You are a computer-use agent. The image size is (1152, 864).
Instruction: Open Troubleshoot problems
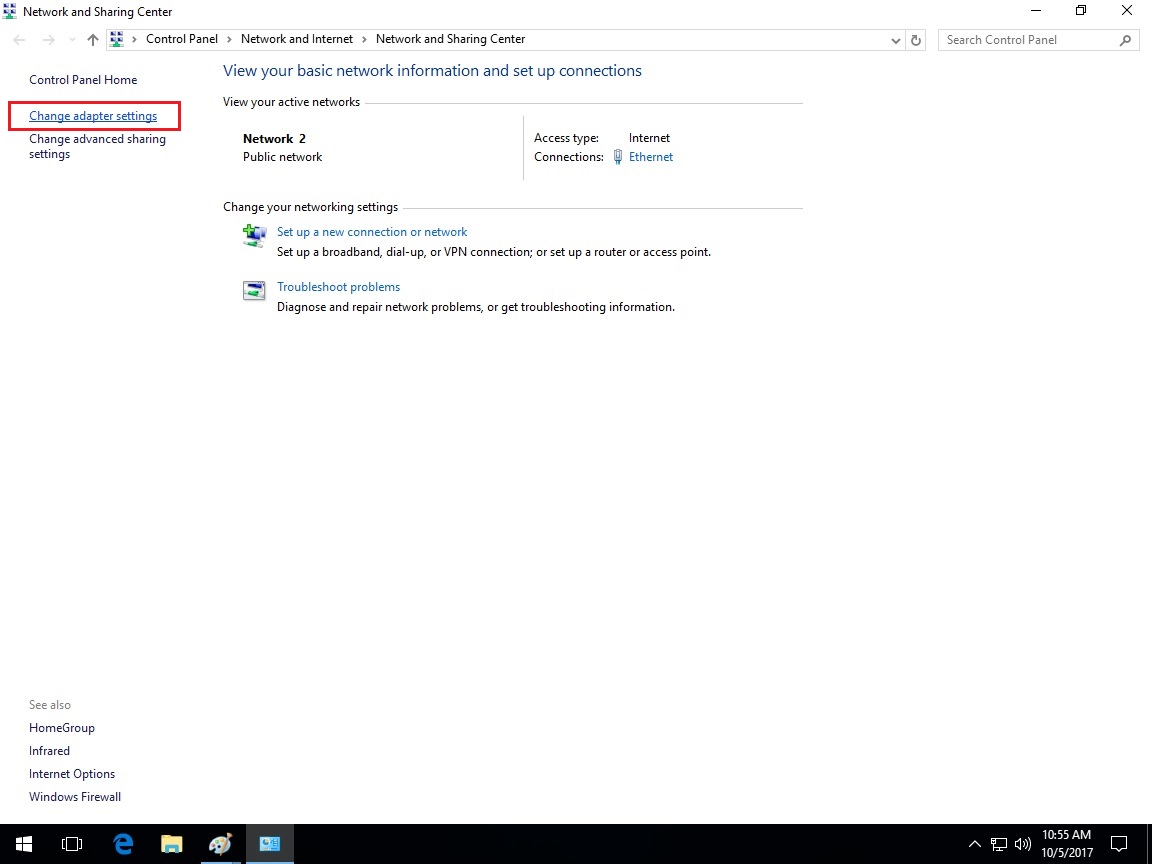point(339,287)
